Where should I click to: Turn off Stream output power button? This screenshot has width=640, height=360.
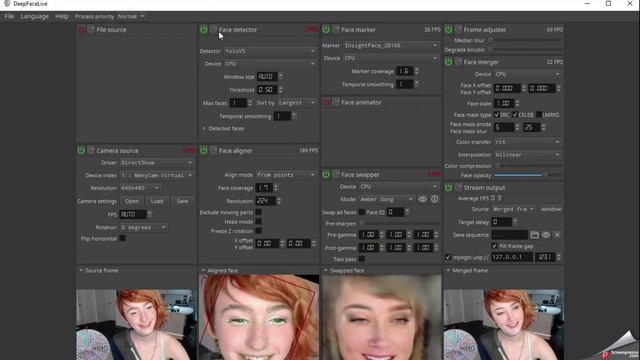tap(448, 187)
